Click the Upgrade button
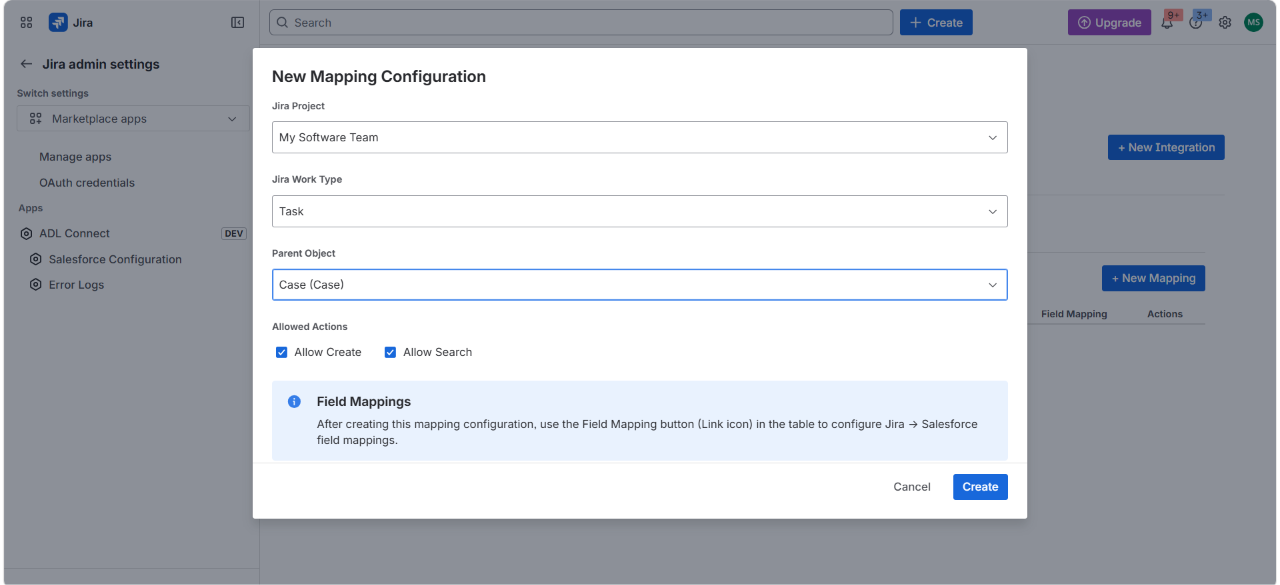The width and height of the screenshot is (1280, 585). pyautogui.click(x=1109, y=22)
